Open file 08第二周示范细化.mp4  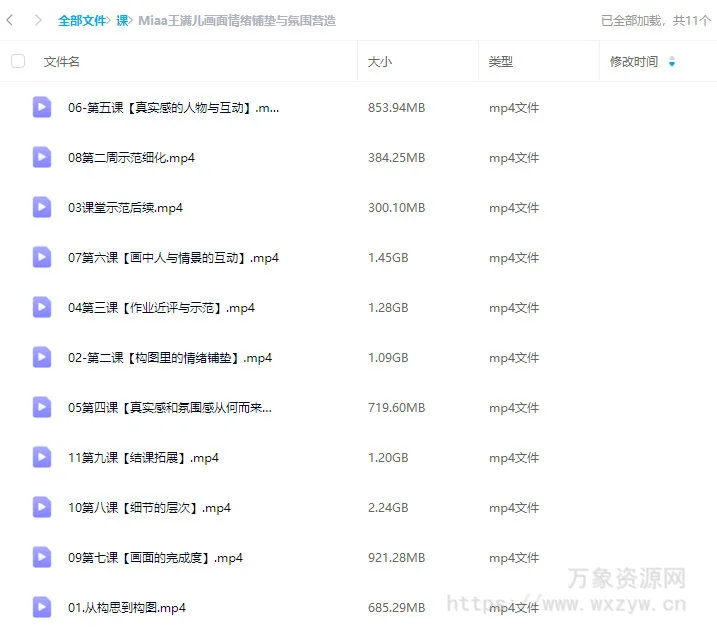coord(131,158)
